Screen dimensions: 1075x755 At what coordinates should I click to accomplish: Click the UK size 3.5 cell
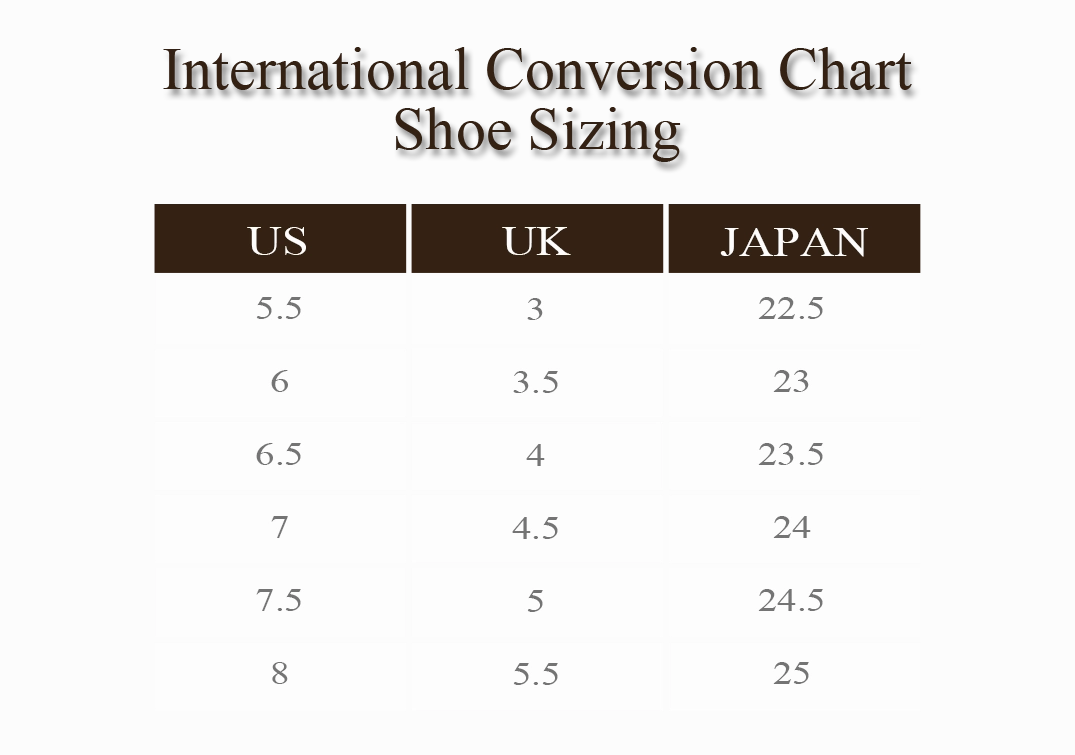[x=536, y=382]
